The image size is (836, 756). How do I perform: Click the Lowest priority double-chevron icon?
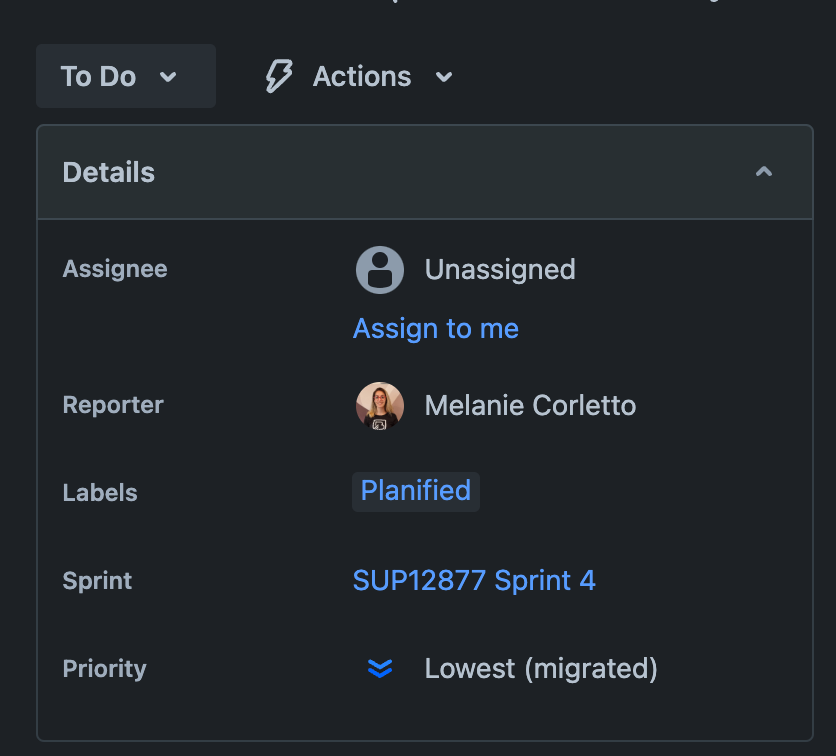click(380, 668)
